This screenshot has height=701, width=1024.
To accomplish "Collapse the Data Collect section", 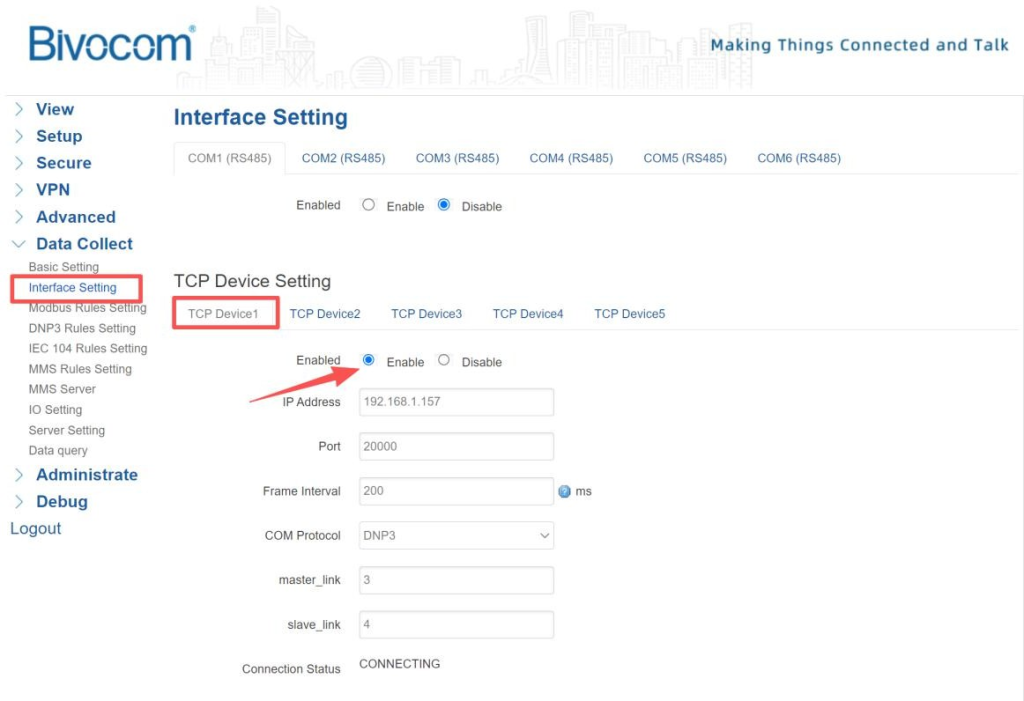I will (19, 244).
